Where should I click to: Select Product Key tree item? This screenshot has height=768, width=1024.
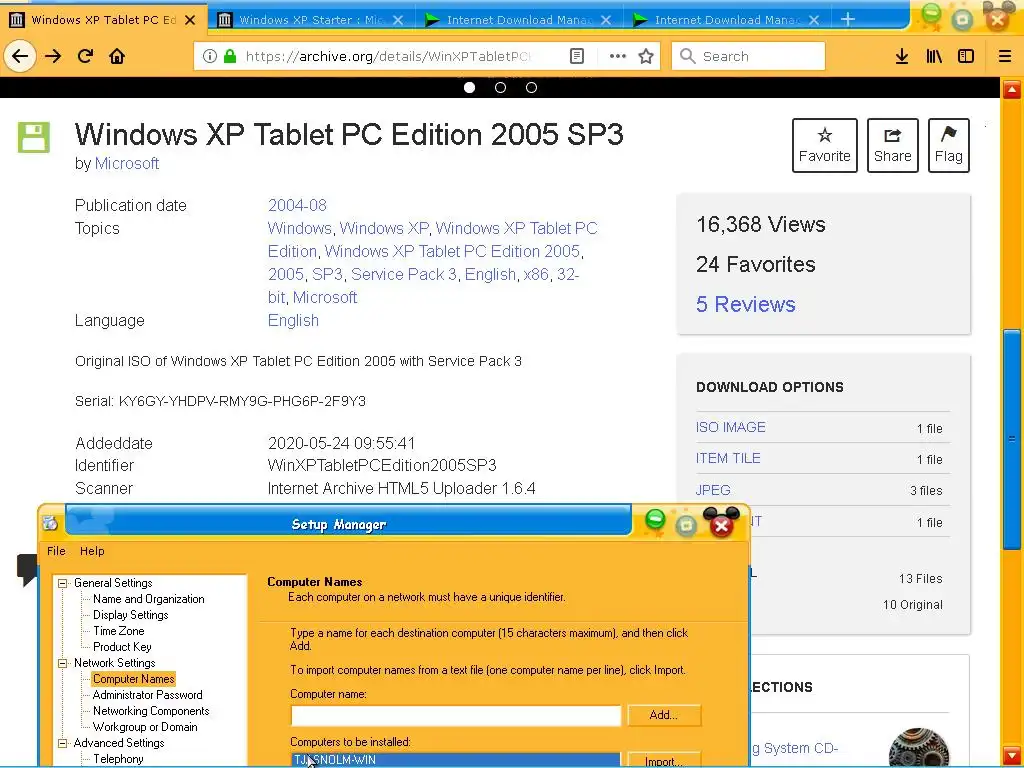coord(122,647)
